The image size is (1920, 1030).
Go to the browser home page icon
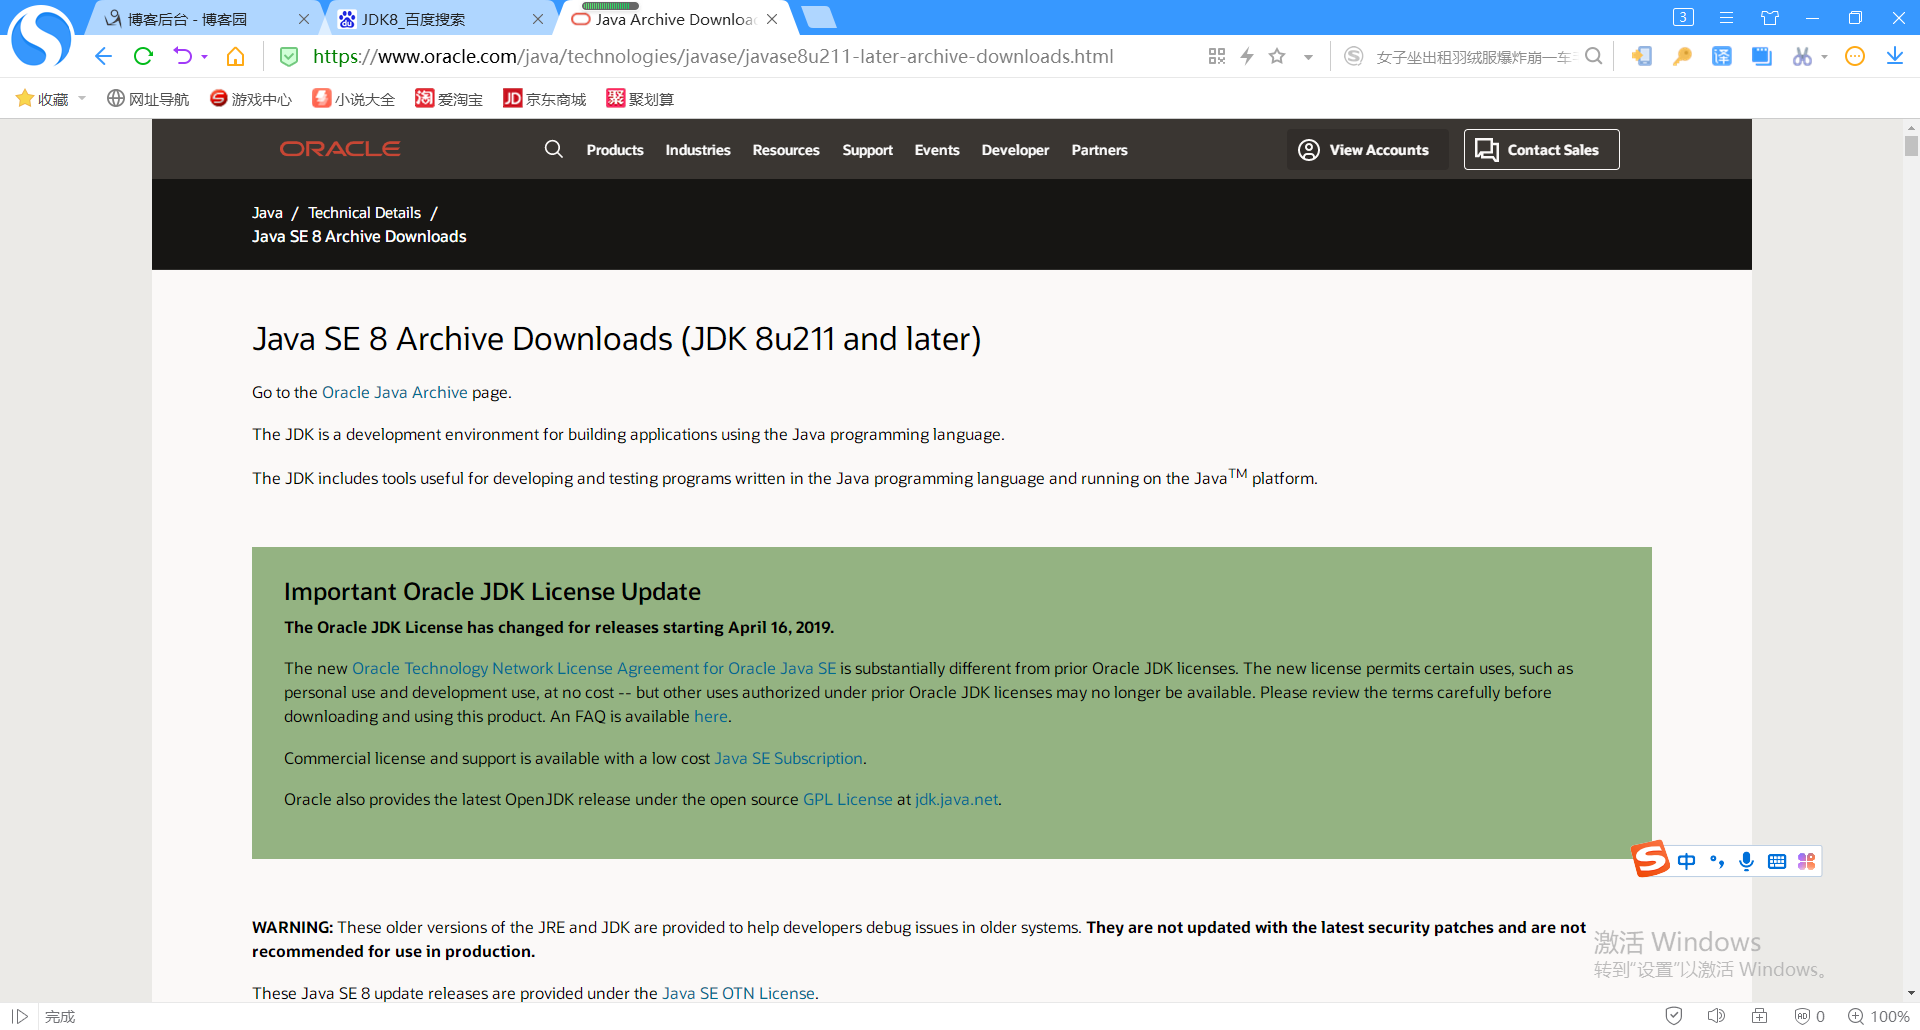[236, 56]
